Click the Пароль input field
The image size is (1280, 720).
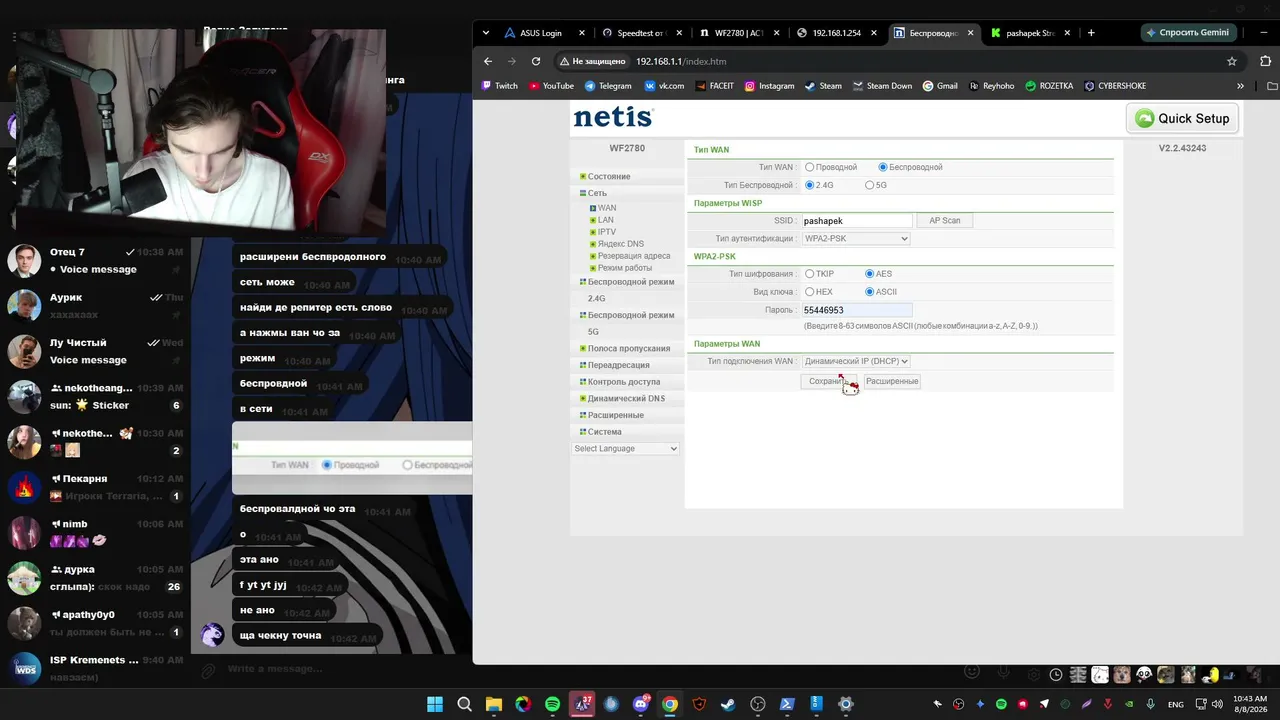coord(857,310)
